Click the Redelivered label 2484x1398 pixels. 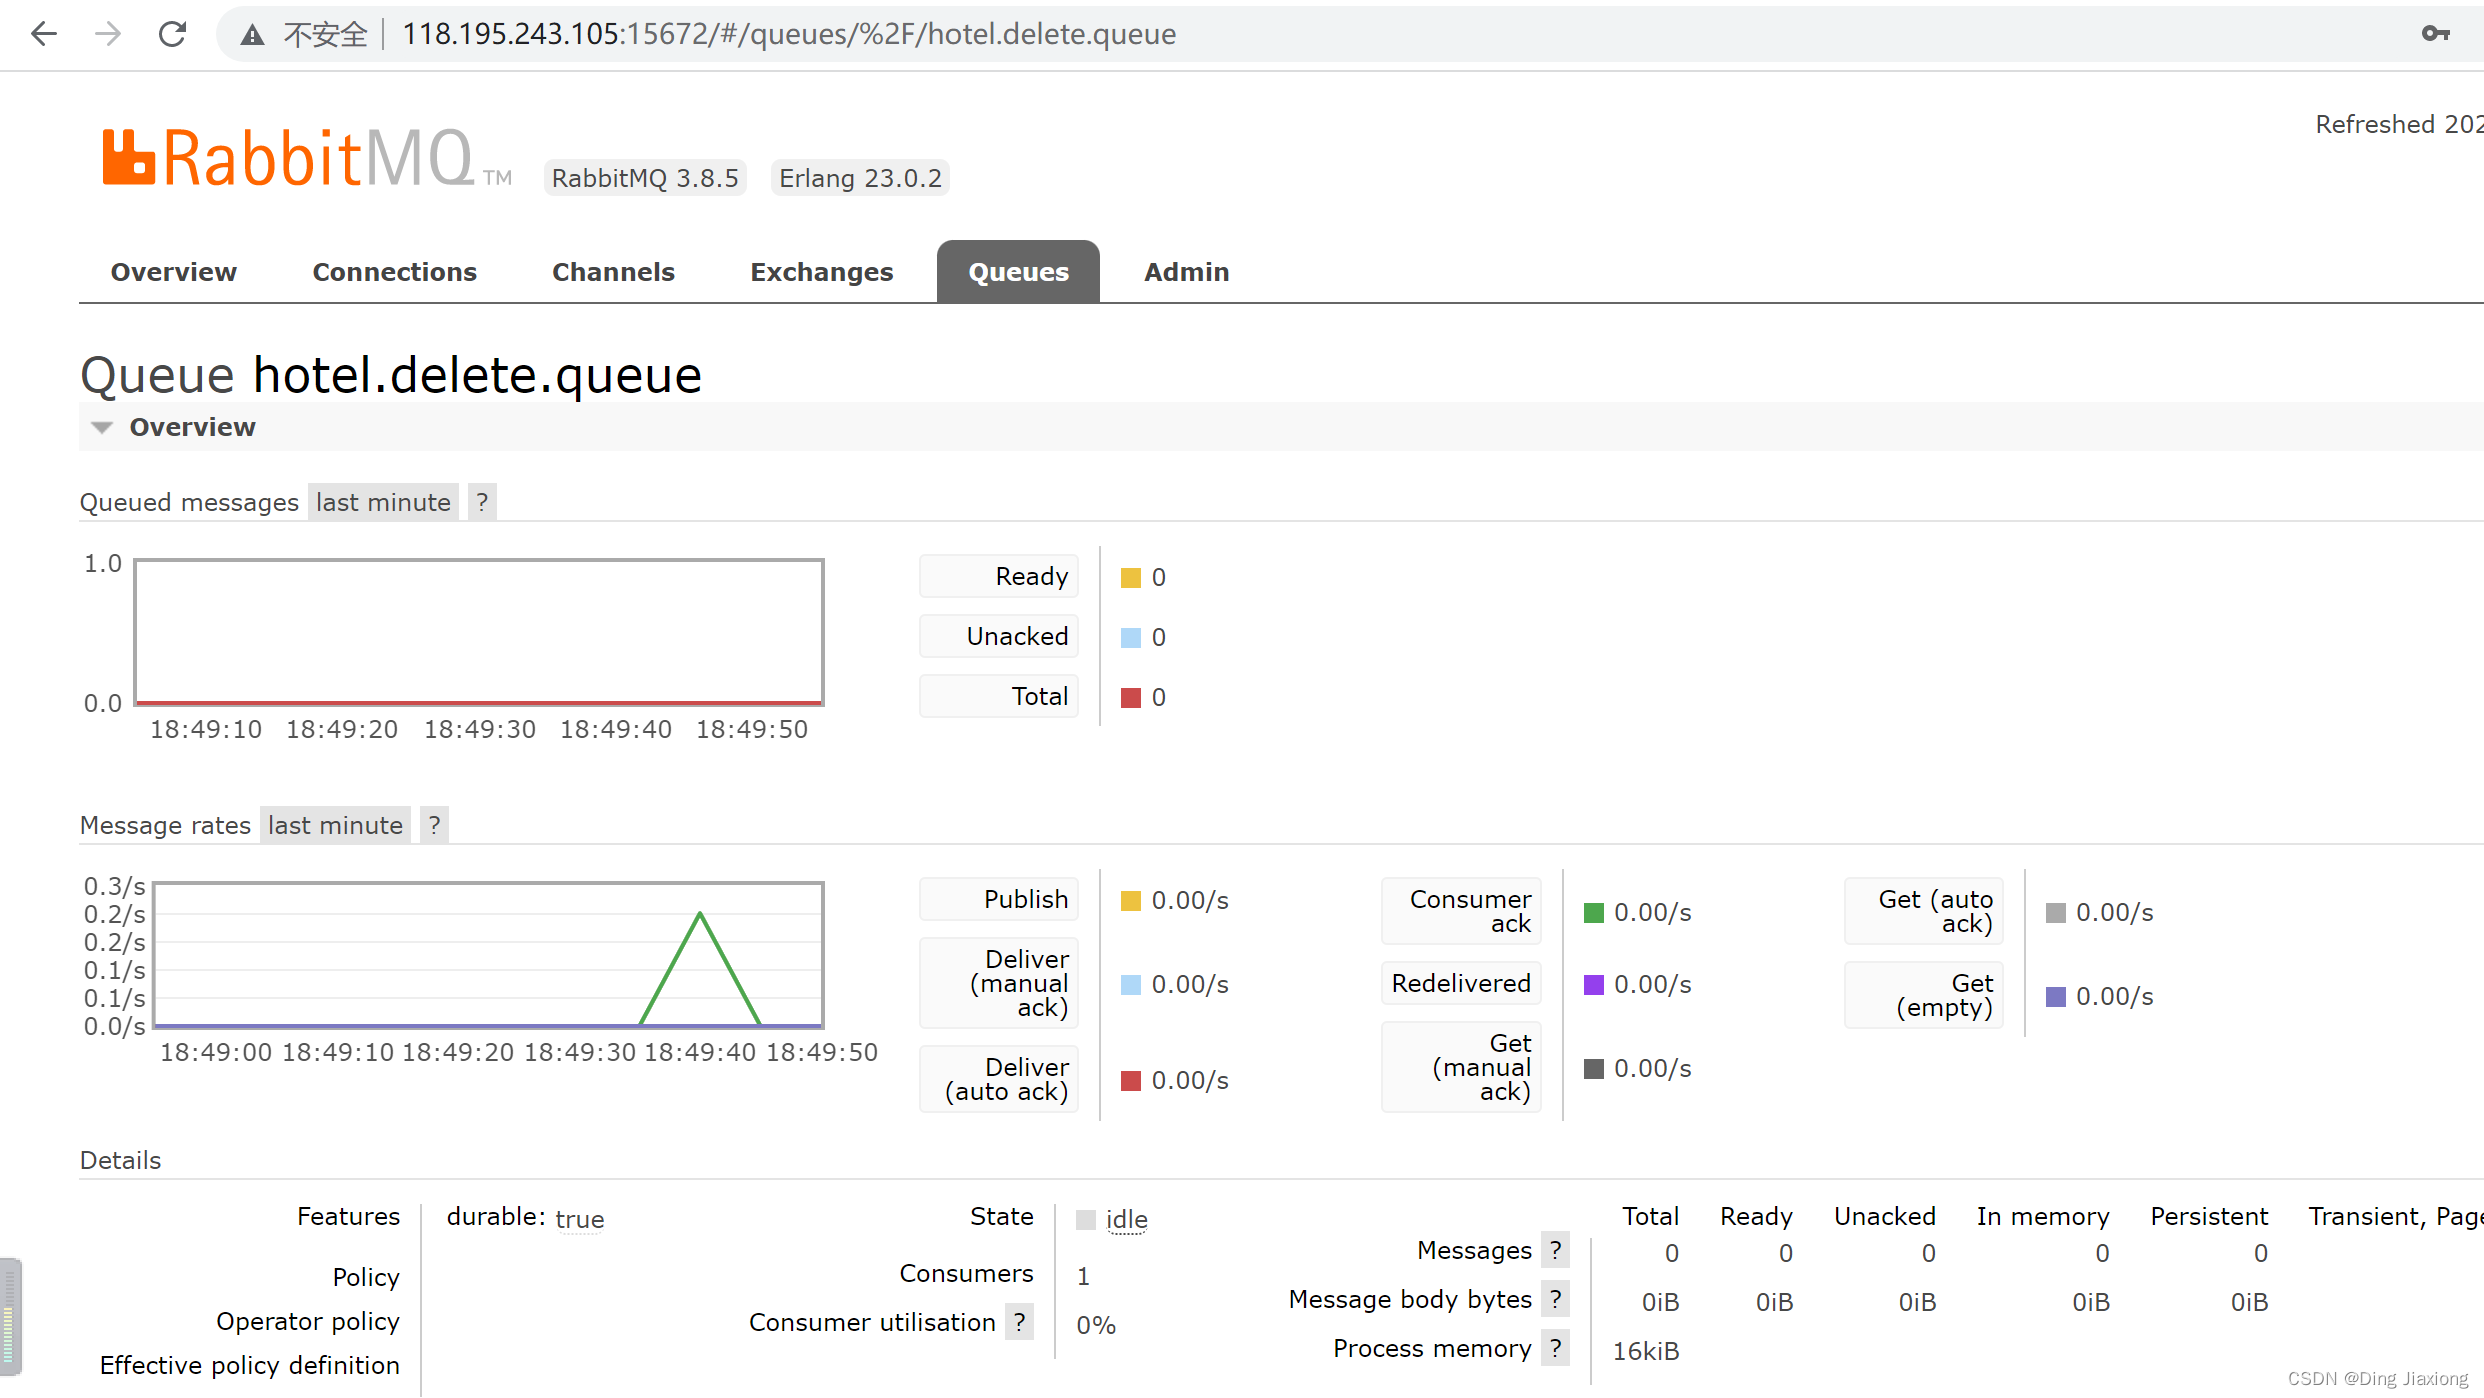coord(1461,983)
